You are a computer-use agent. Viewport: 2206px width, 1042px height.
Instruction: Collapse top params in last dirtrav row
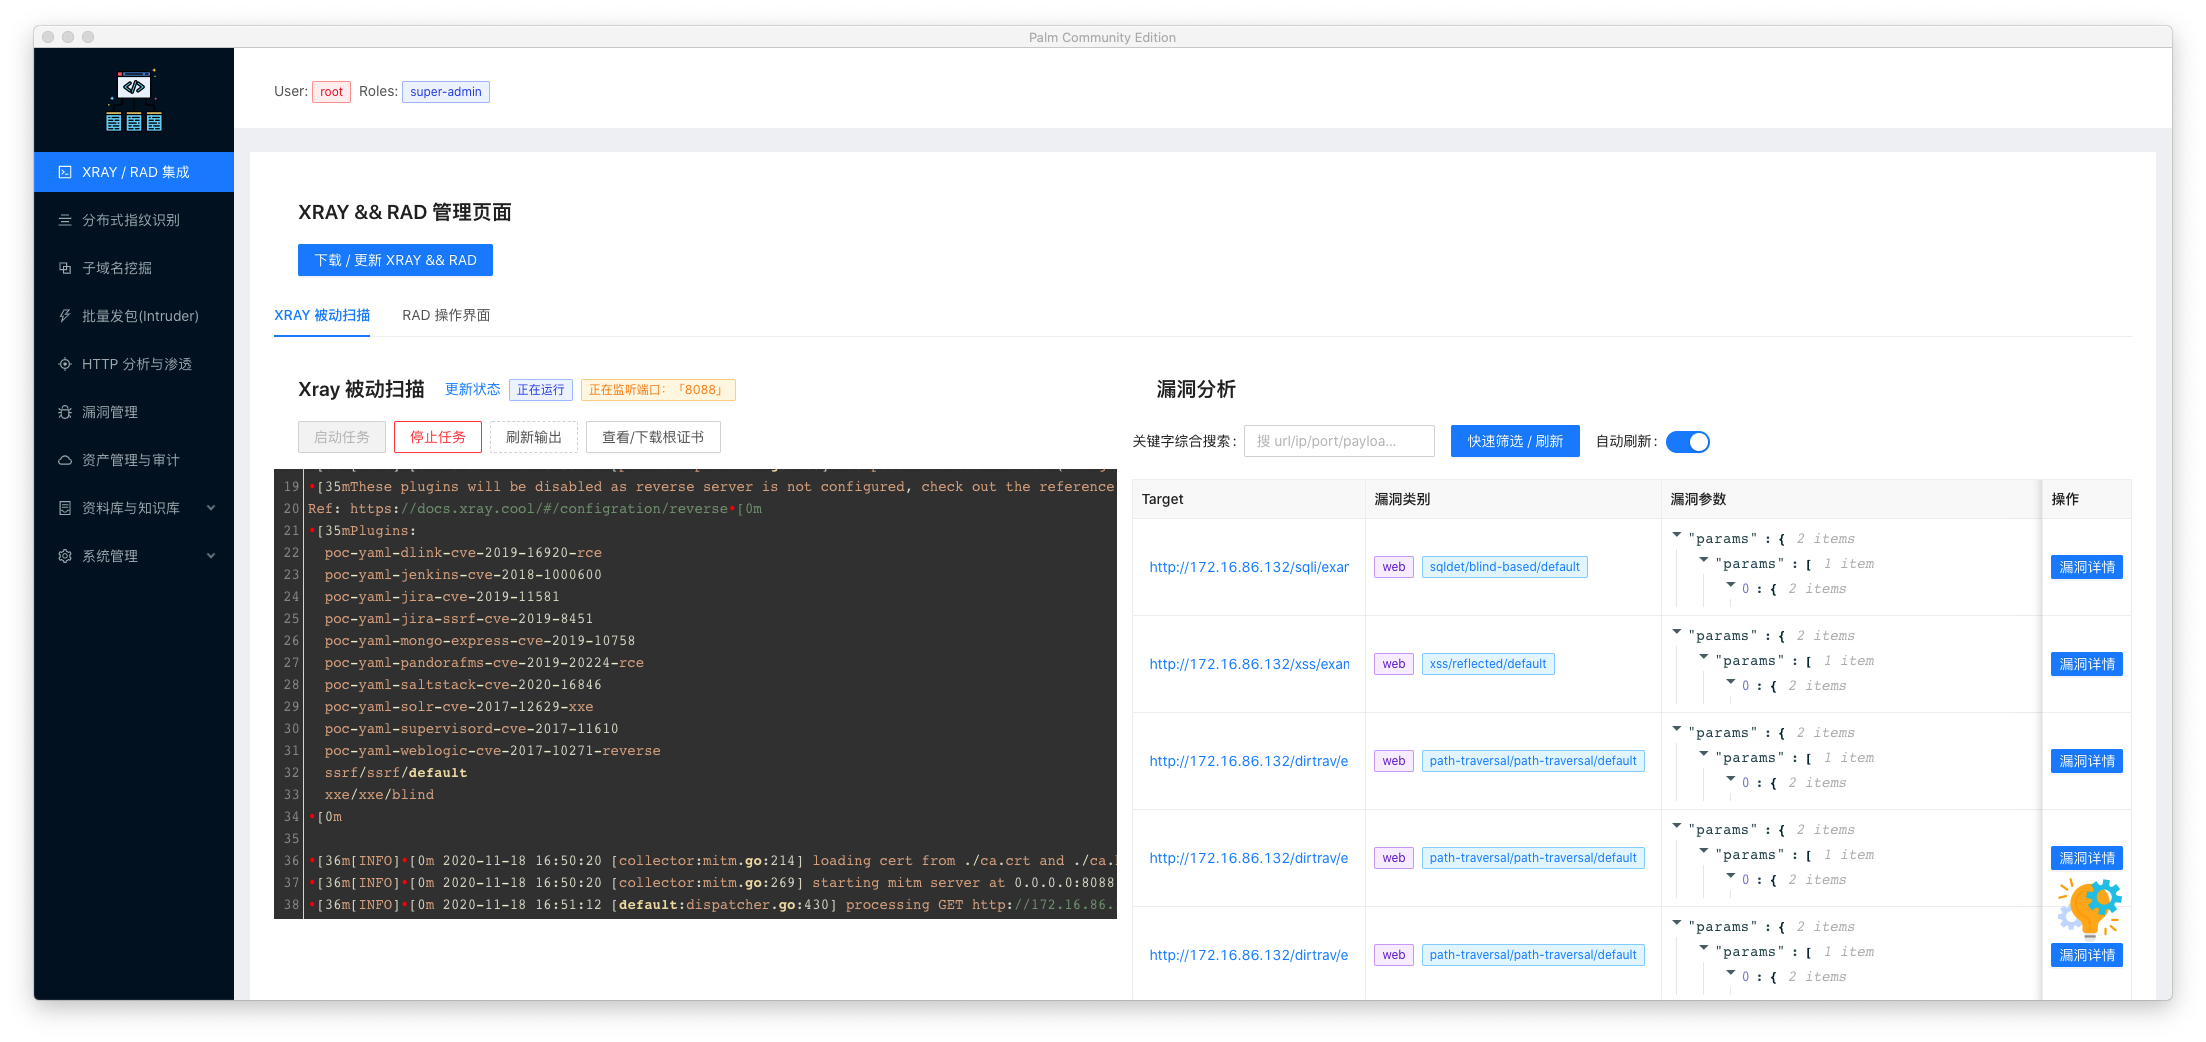click(1677, 924)
